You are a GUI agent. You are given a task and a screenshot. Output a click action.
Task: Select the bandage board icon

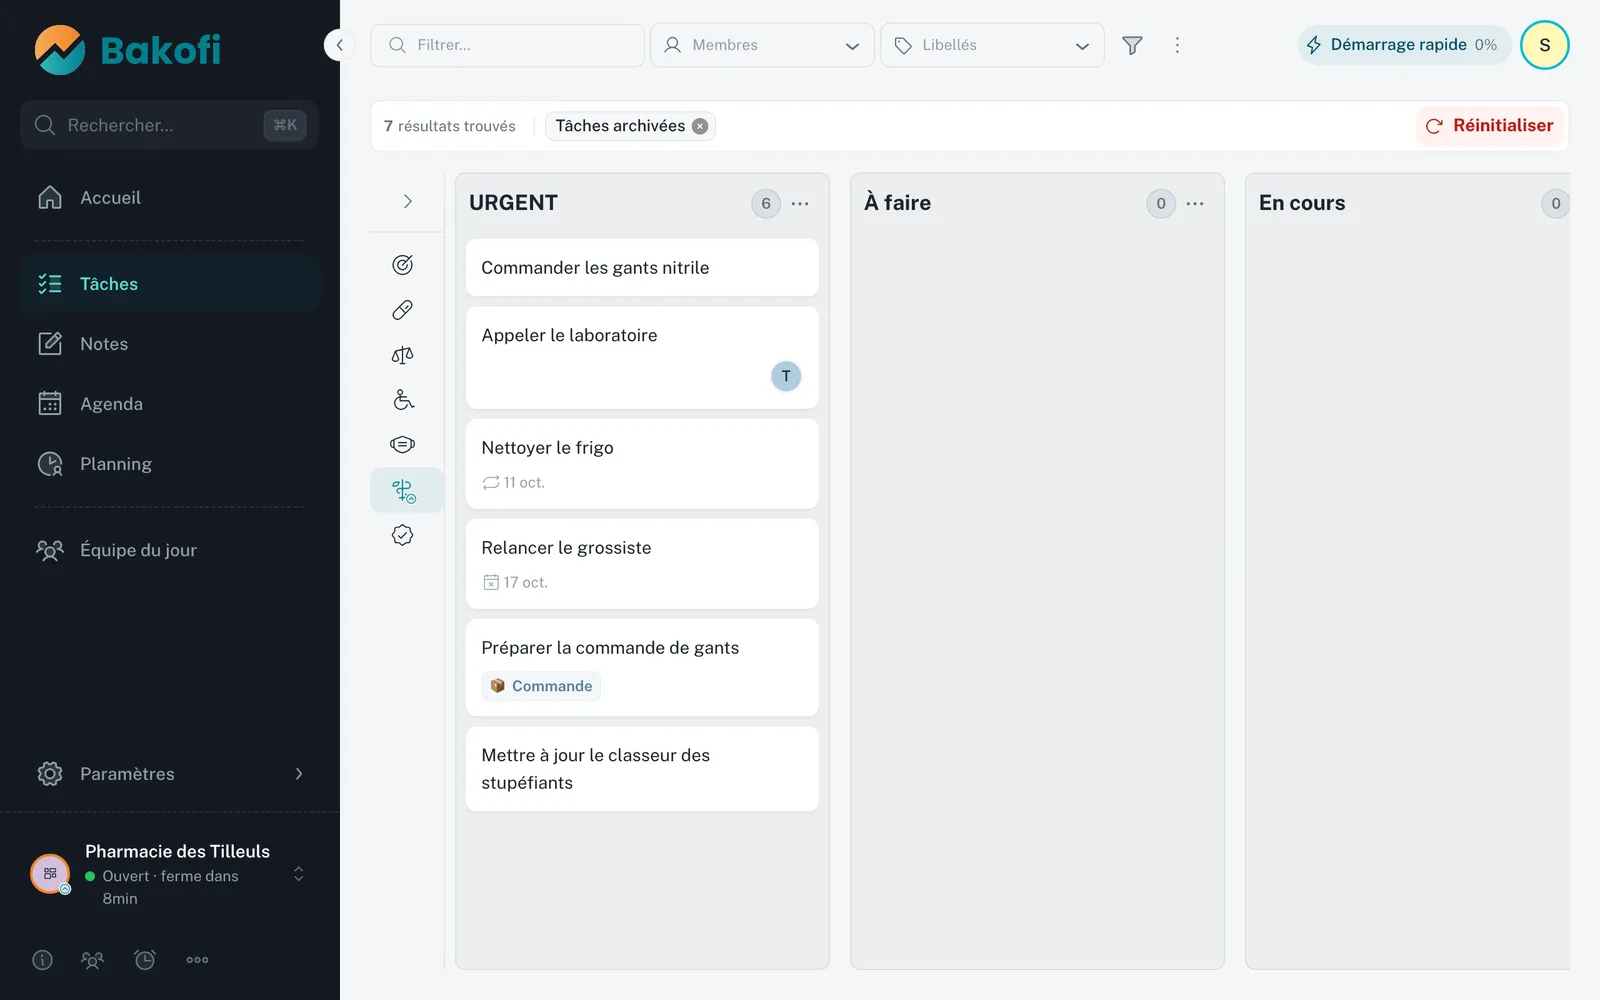click(403, 310)
